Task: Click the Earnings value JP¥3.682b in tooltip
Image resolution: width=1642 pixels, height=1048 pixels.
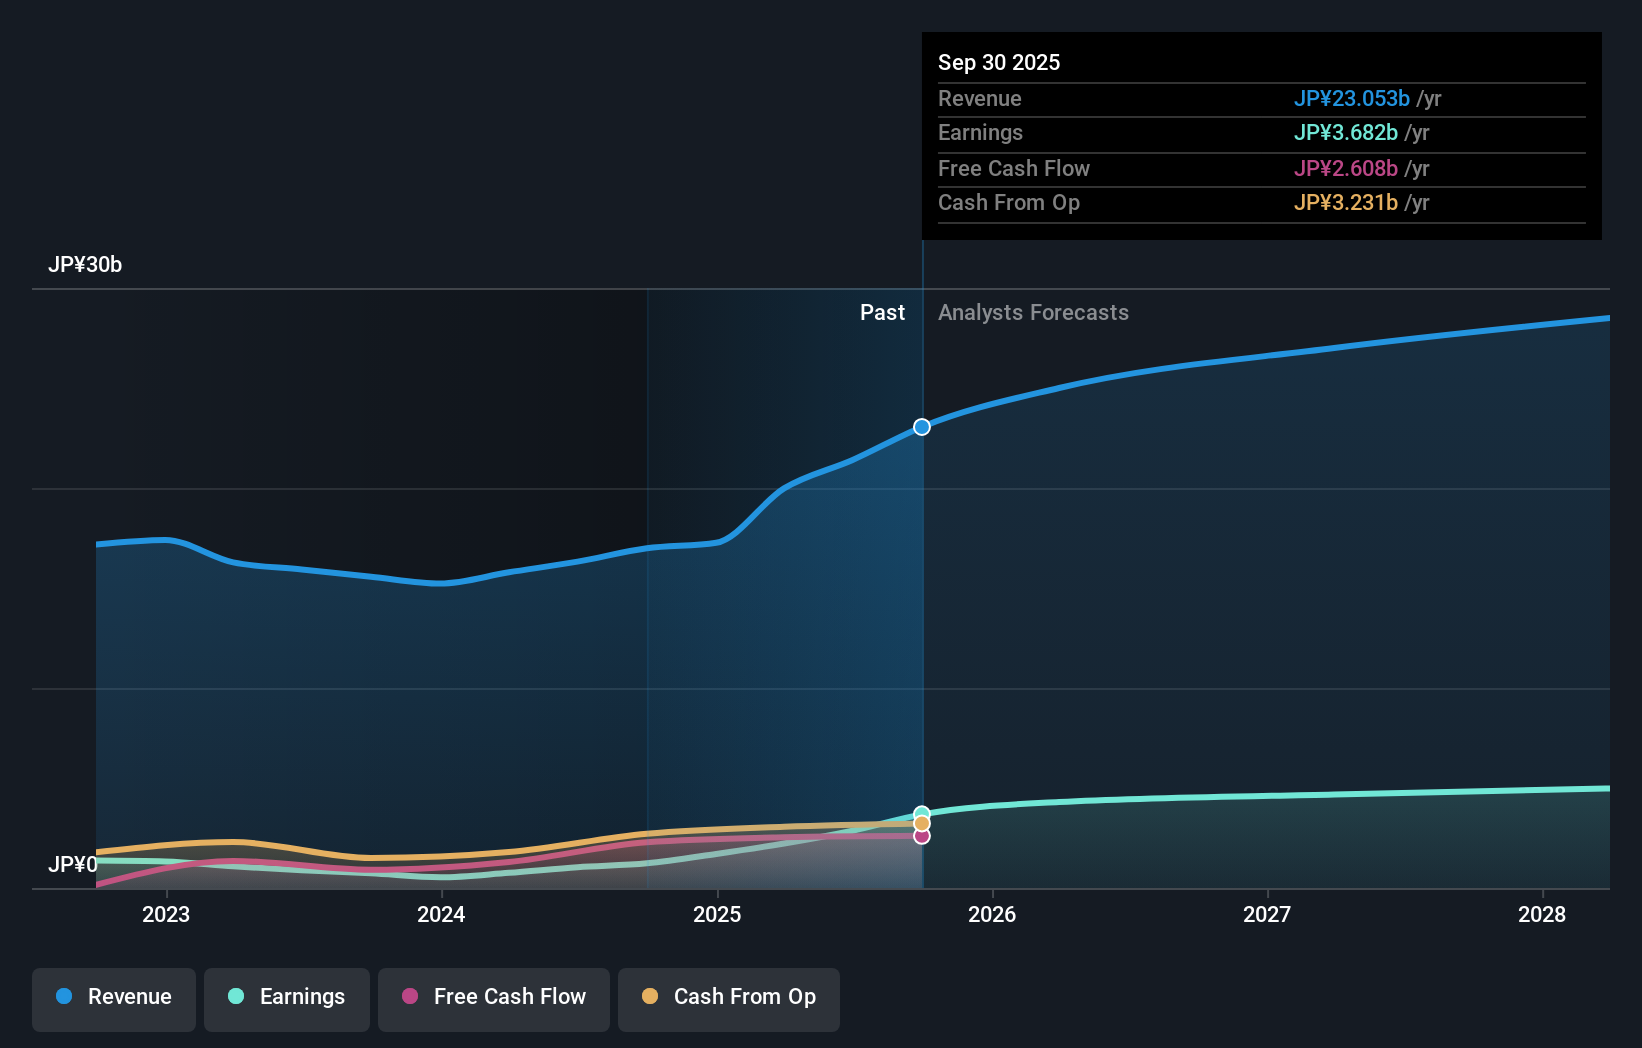Action: 1346,133
